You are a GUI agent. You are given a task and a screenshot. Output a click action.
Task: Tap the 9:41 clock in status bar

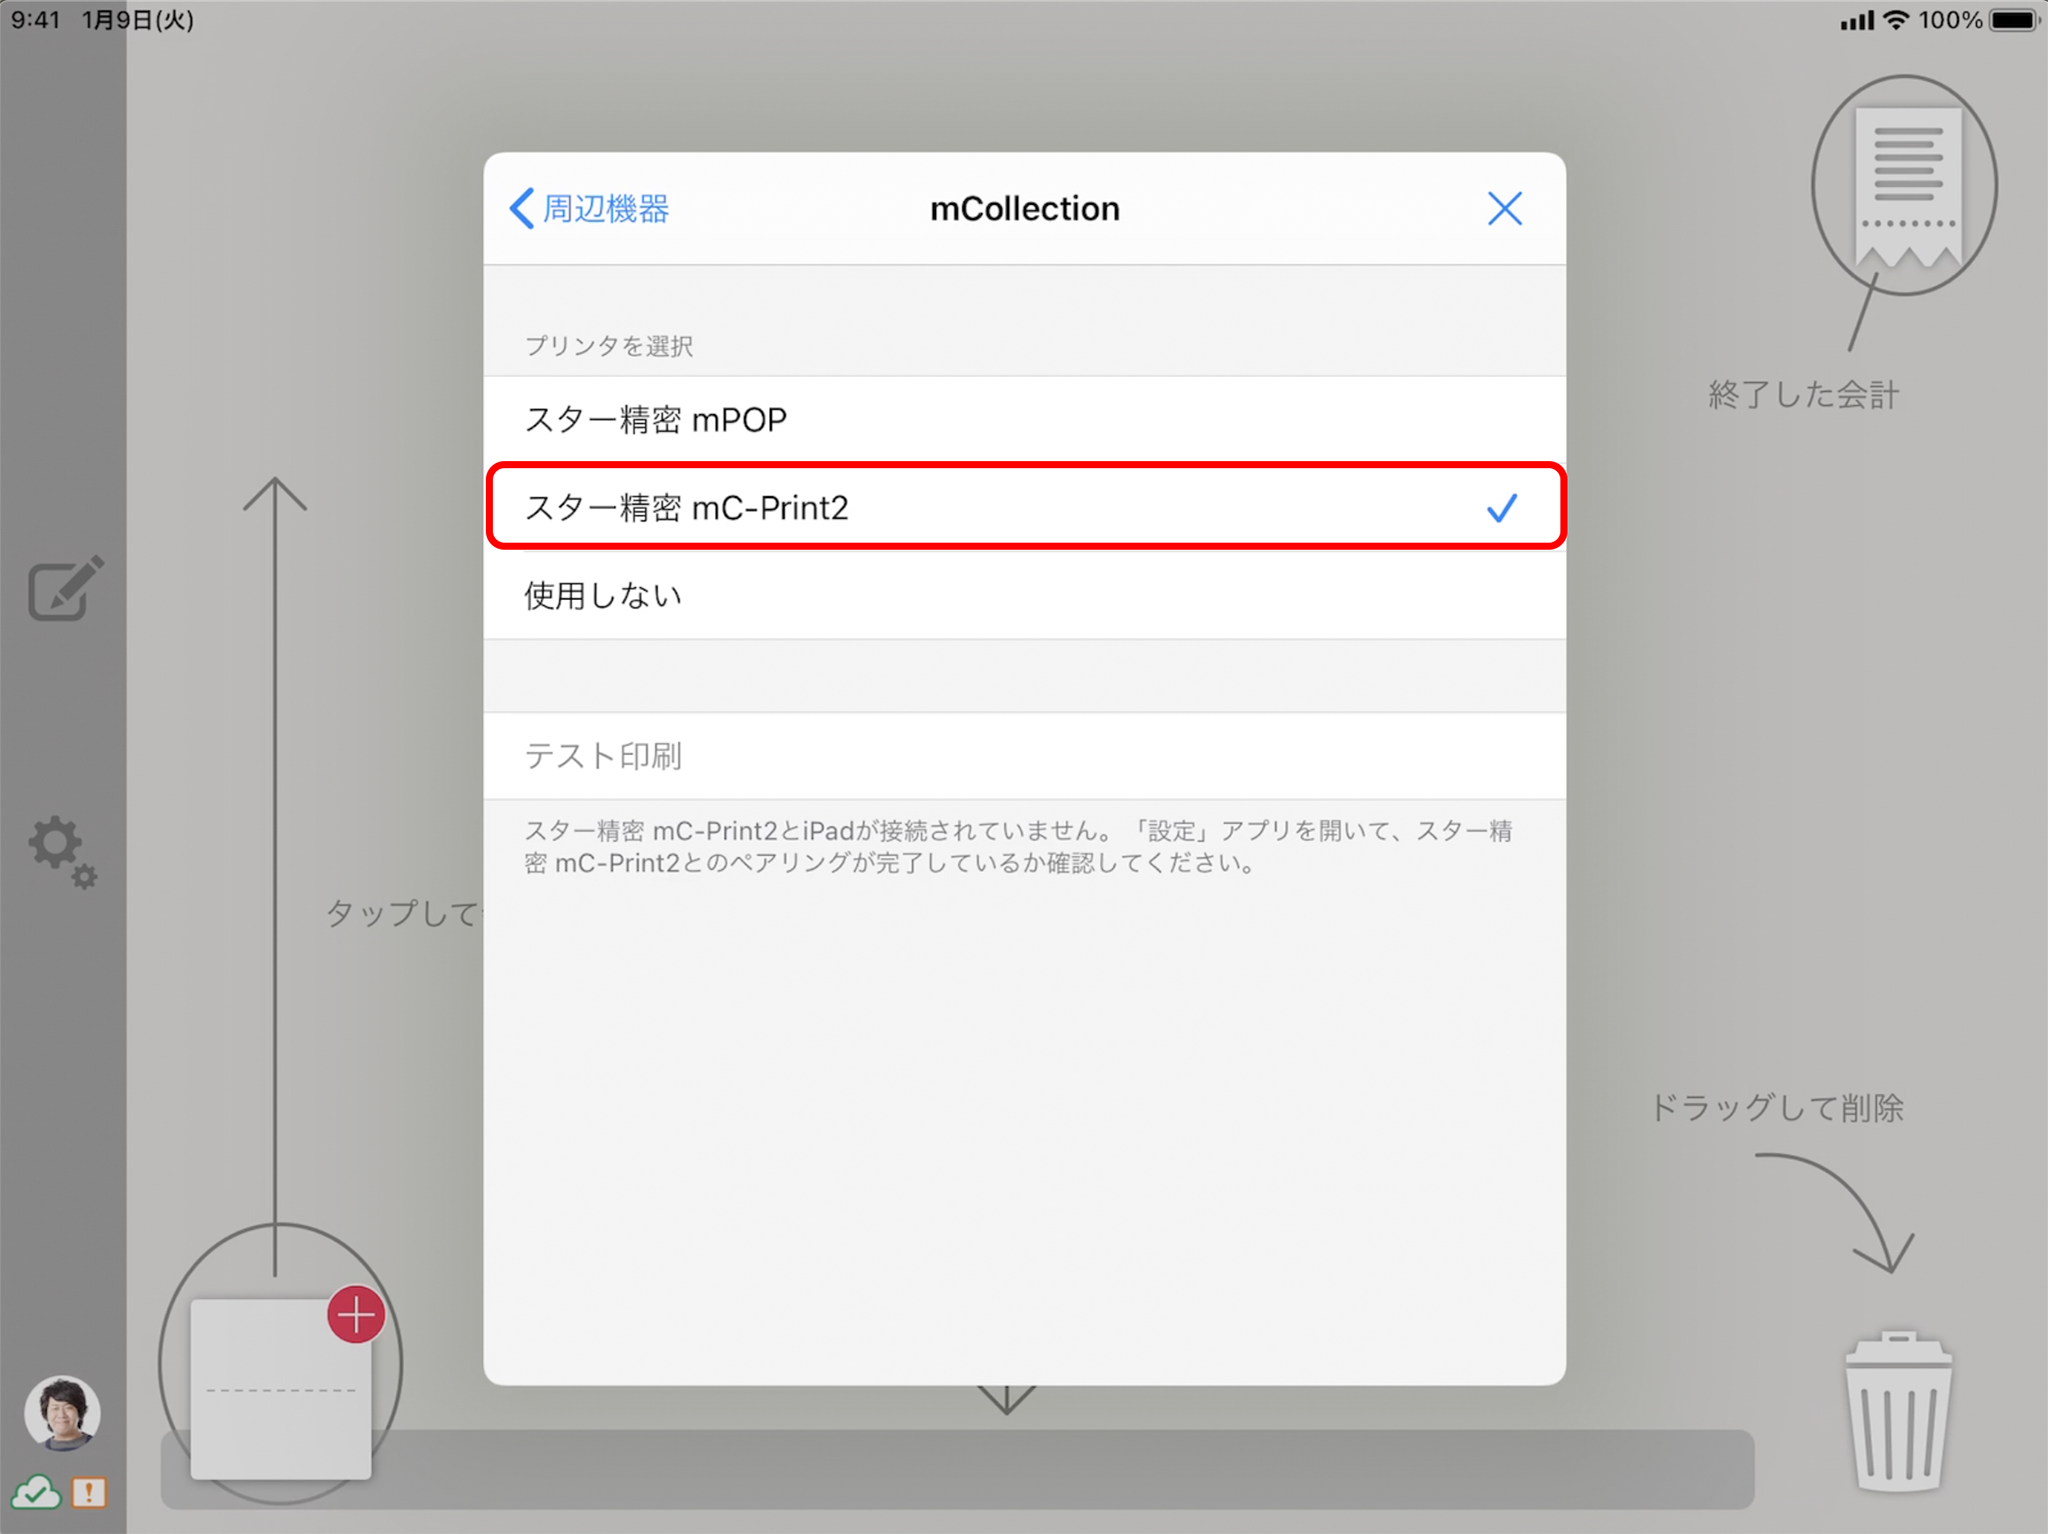coord(36,20)
